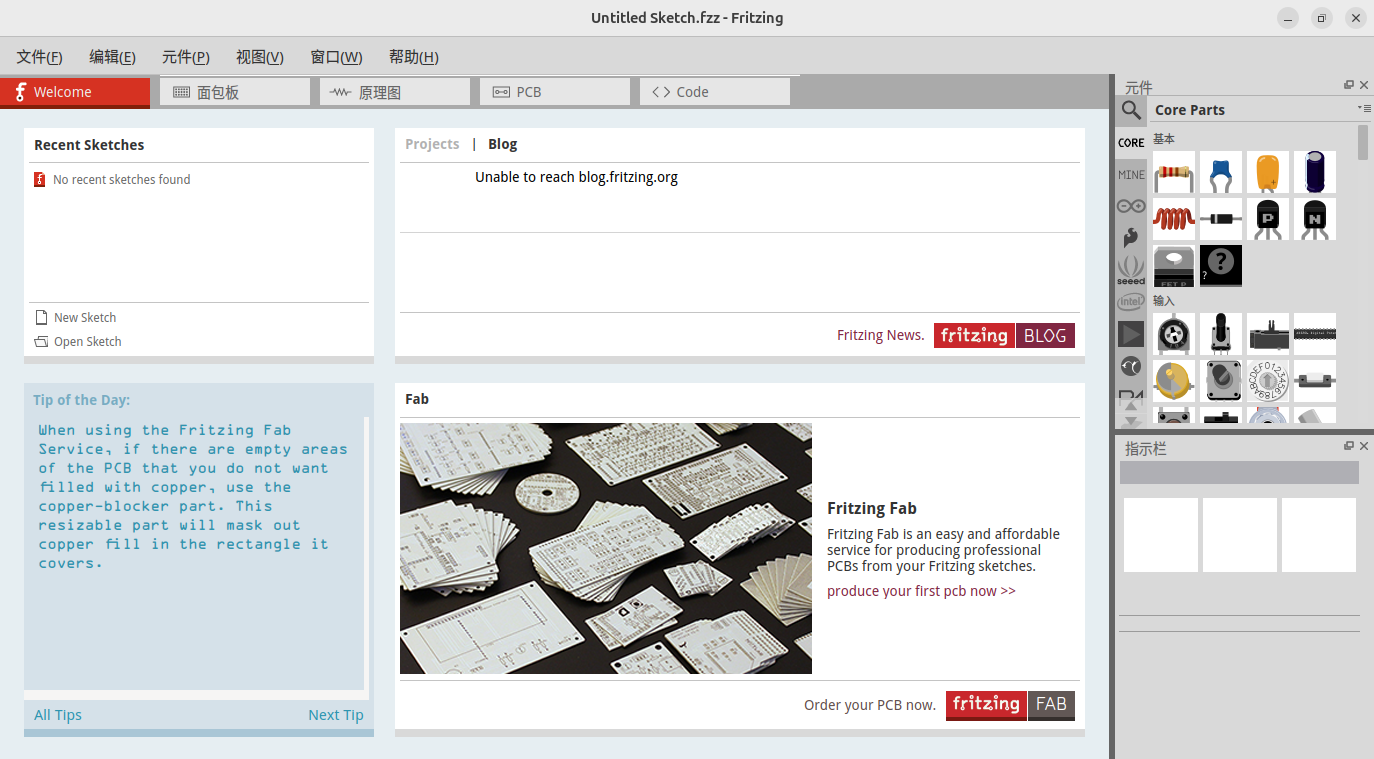The width and height of the screenshot is (1374, 759).
Task: Pick the N-type transistor part
Action: 1315,219
